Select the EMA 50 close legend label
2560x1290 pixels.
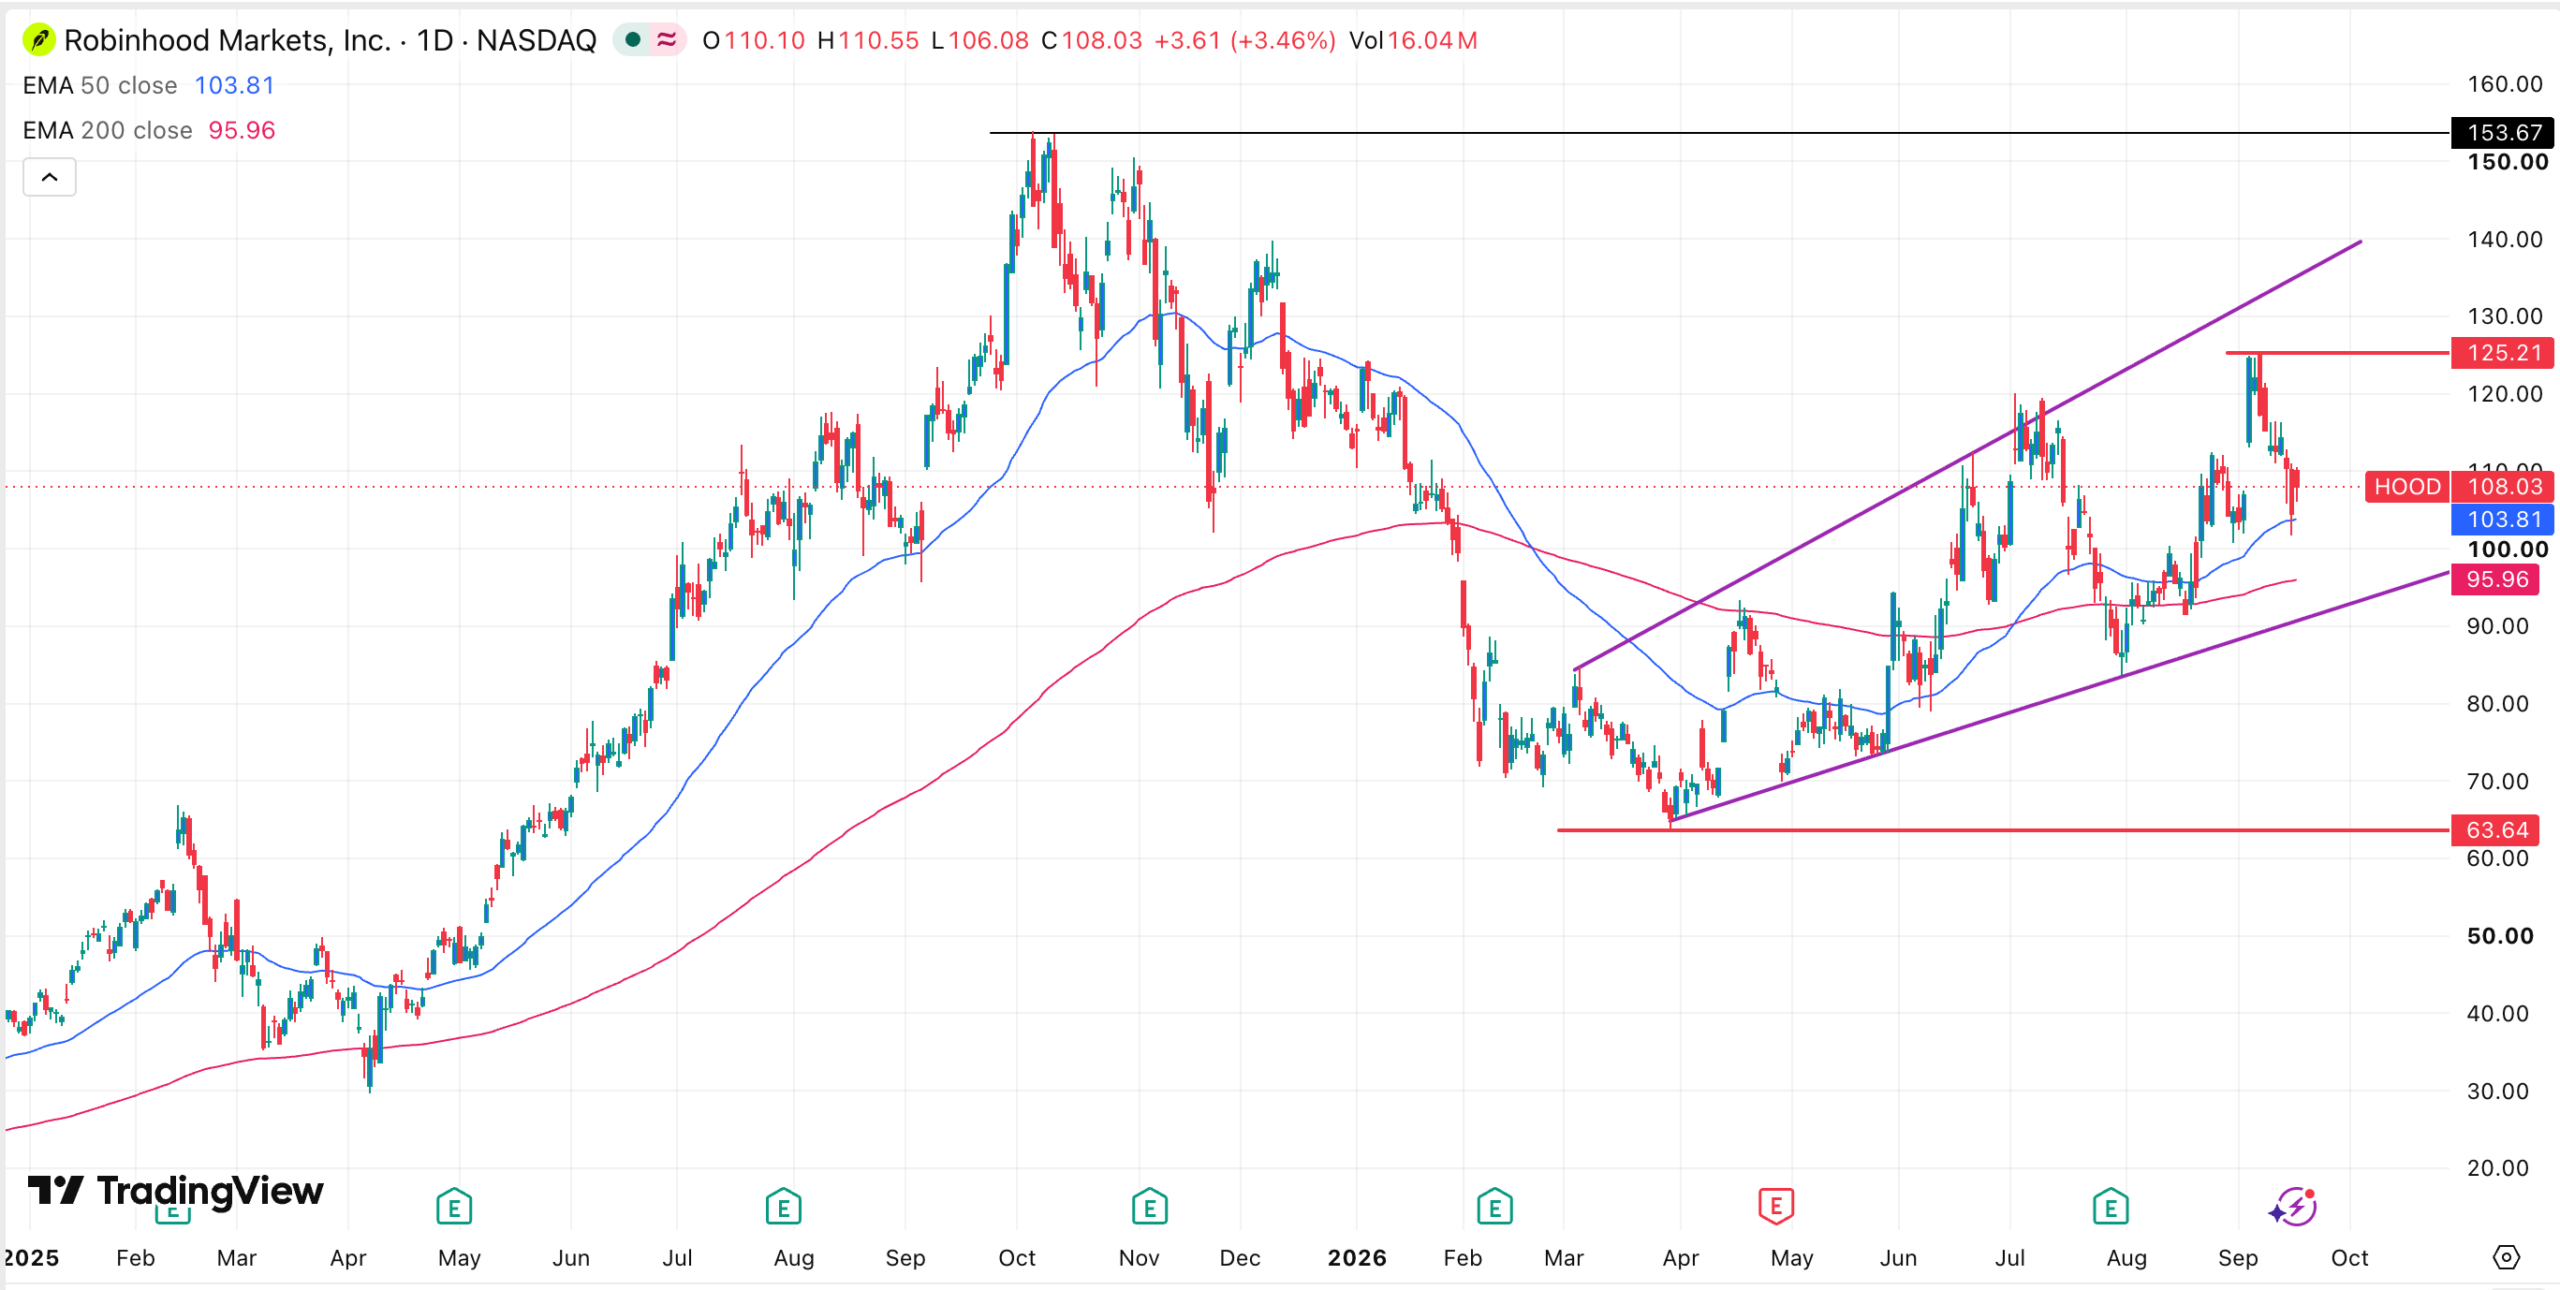pyautogui.click(x=100, y=85)
